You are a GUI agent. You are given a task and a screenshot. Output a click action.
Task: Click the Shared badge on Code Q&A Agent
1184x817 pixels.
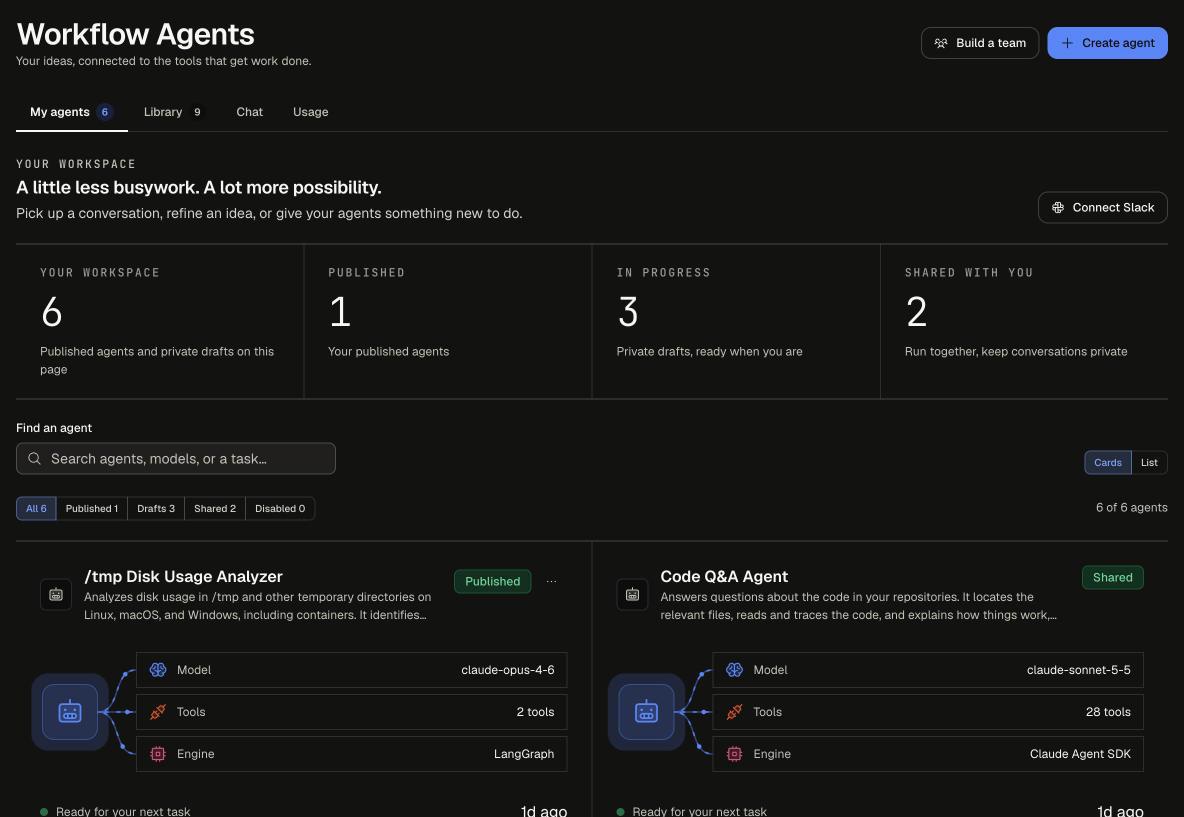[x=1112, y=578]
